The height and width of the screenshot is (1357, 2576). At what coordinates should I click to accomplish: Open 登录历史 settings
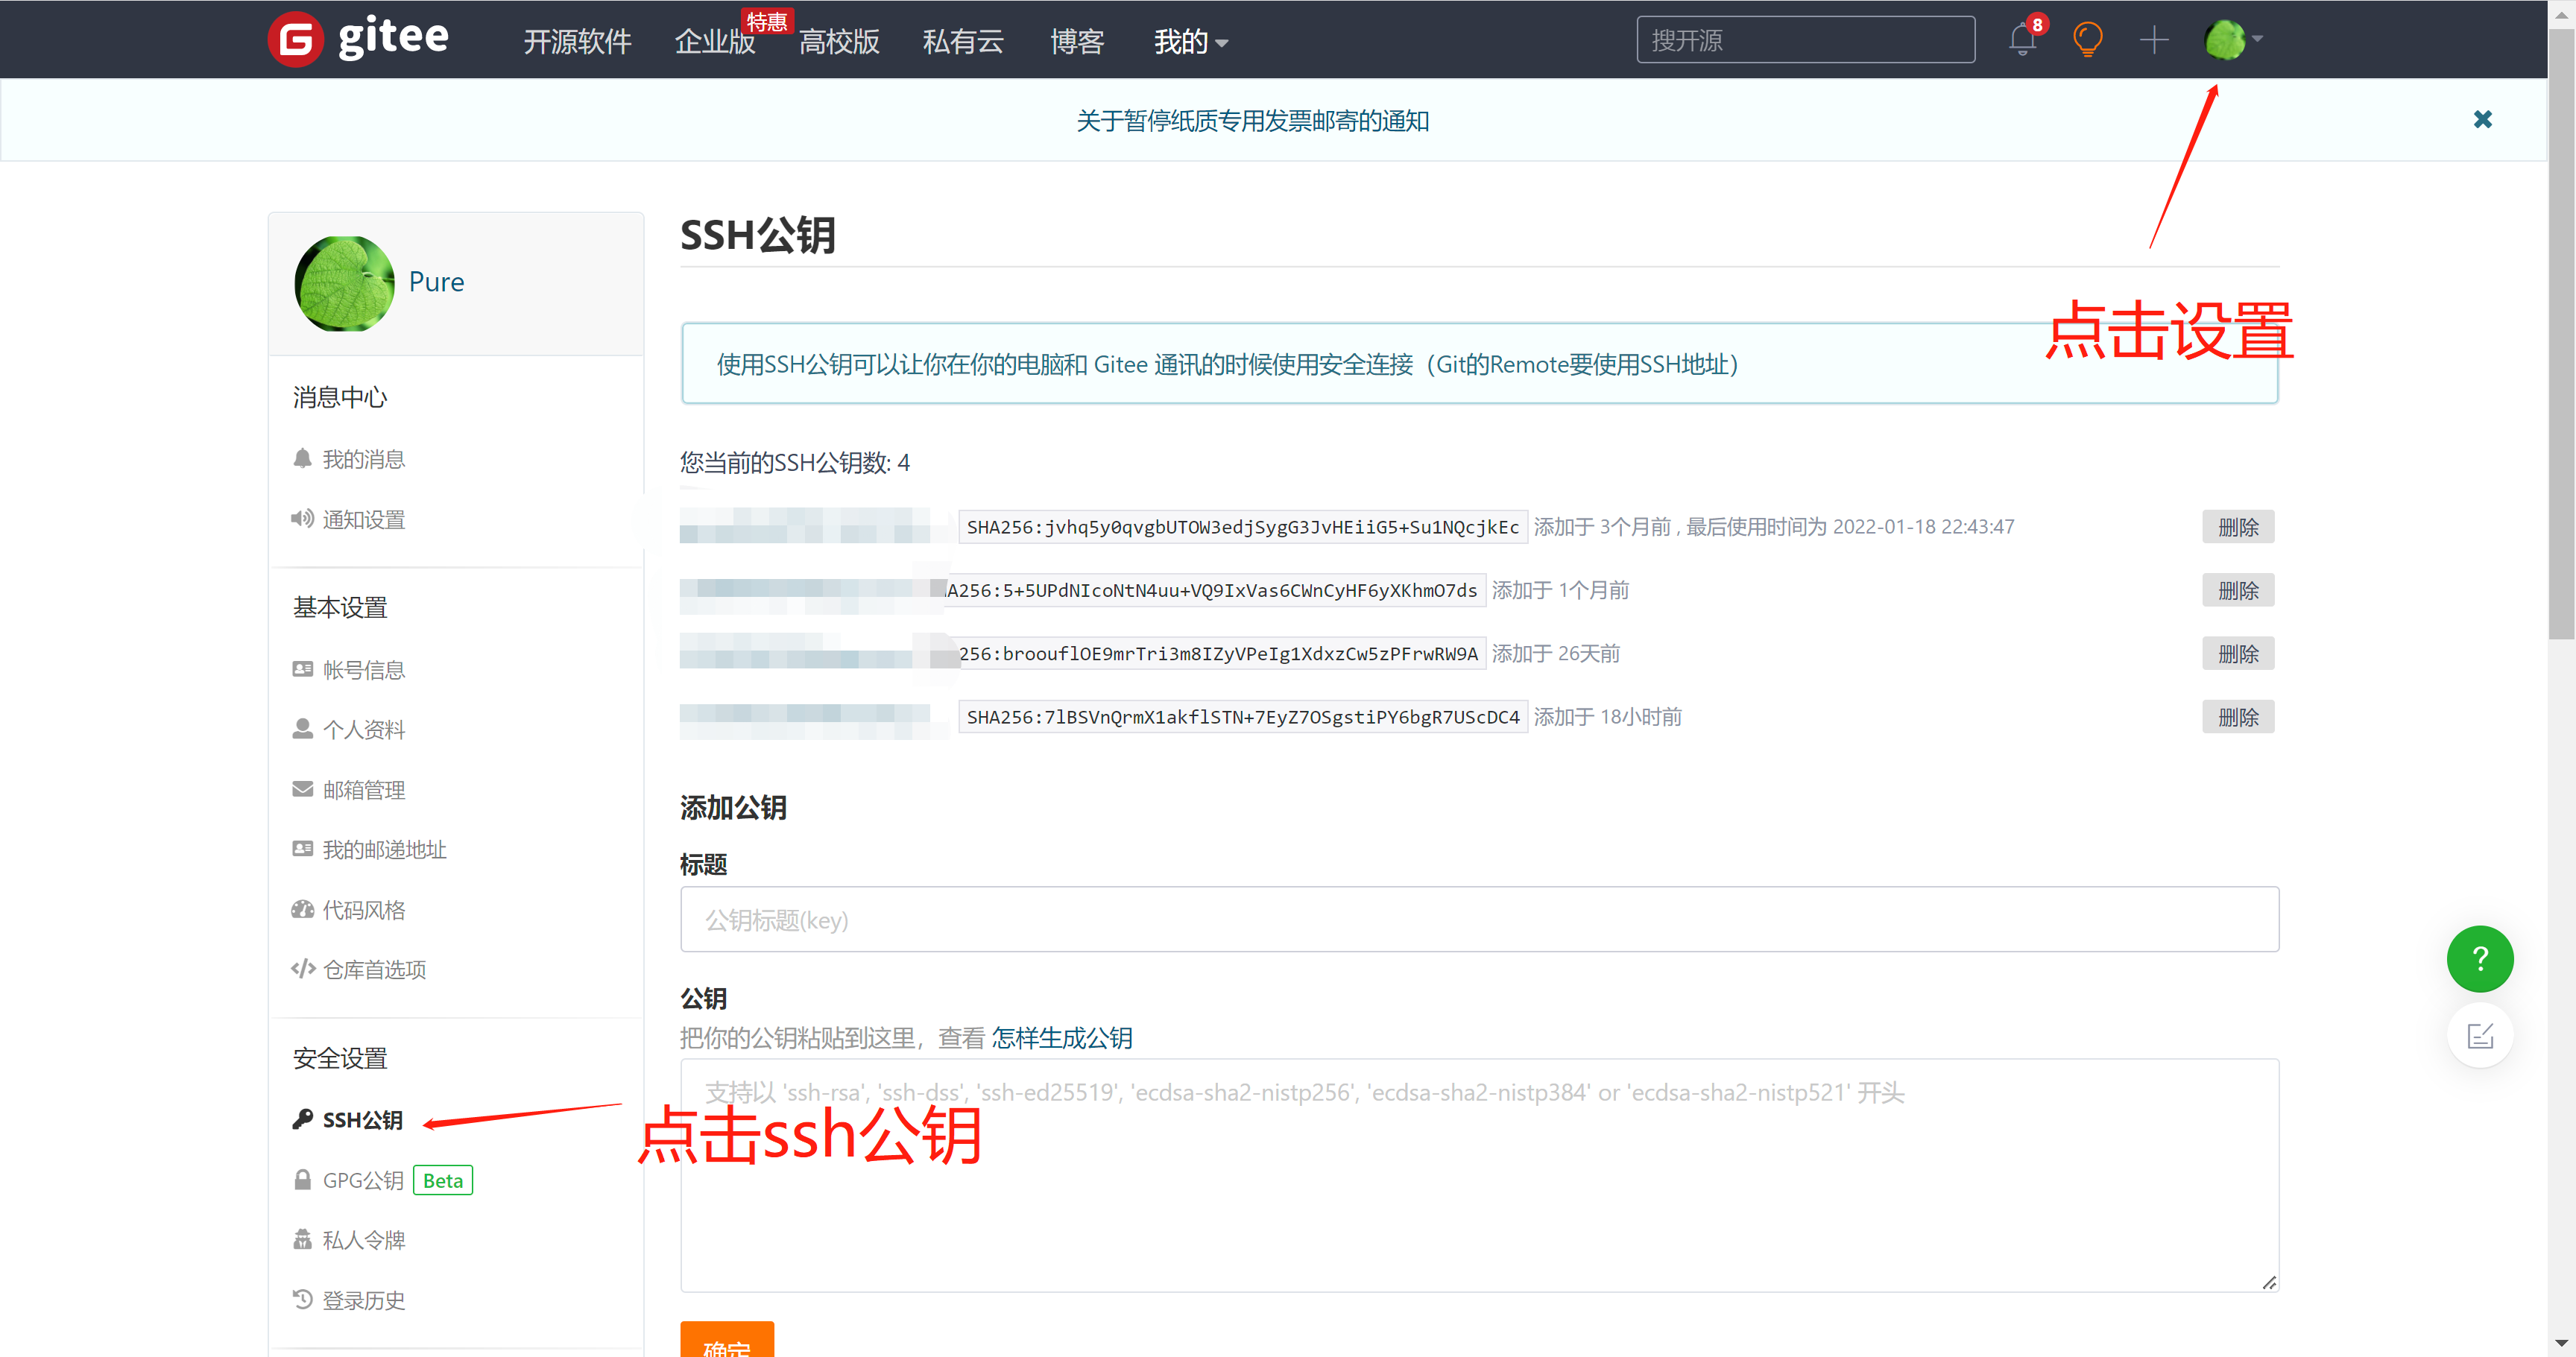click(x=363, y=1300)
